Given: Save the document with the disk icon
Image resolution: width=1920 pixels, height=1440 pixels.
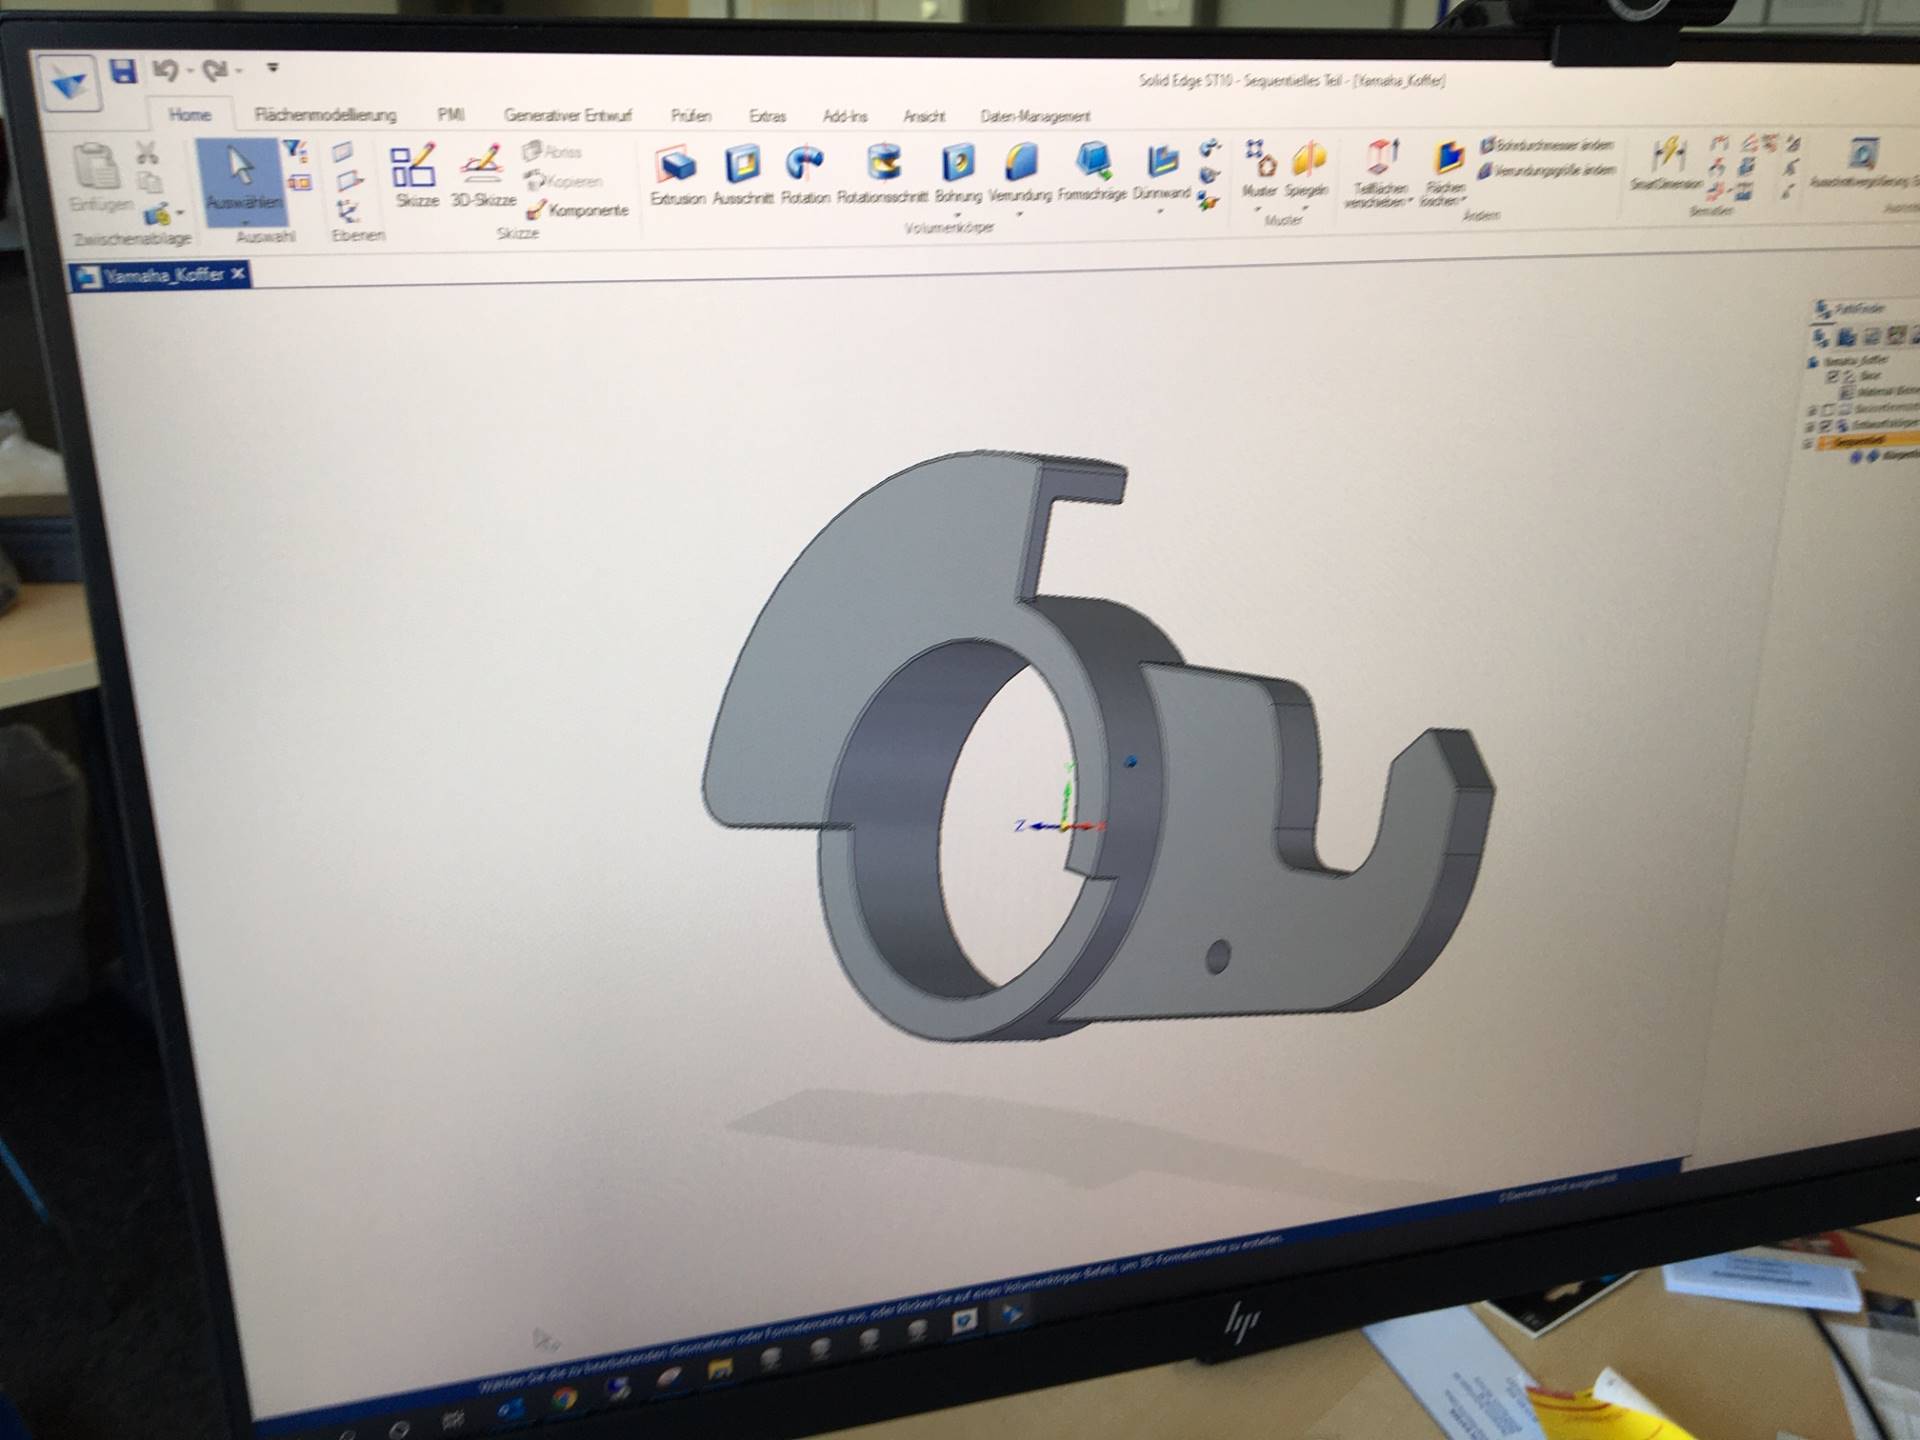Looking at the screenshot, I should [x=123, y=71].
